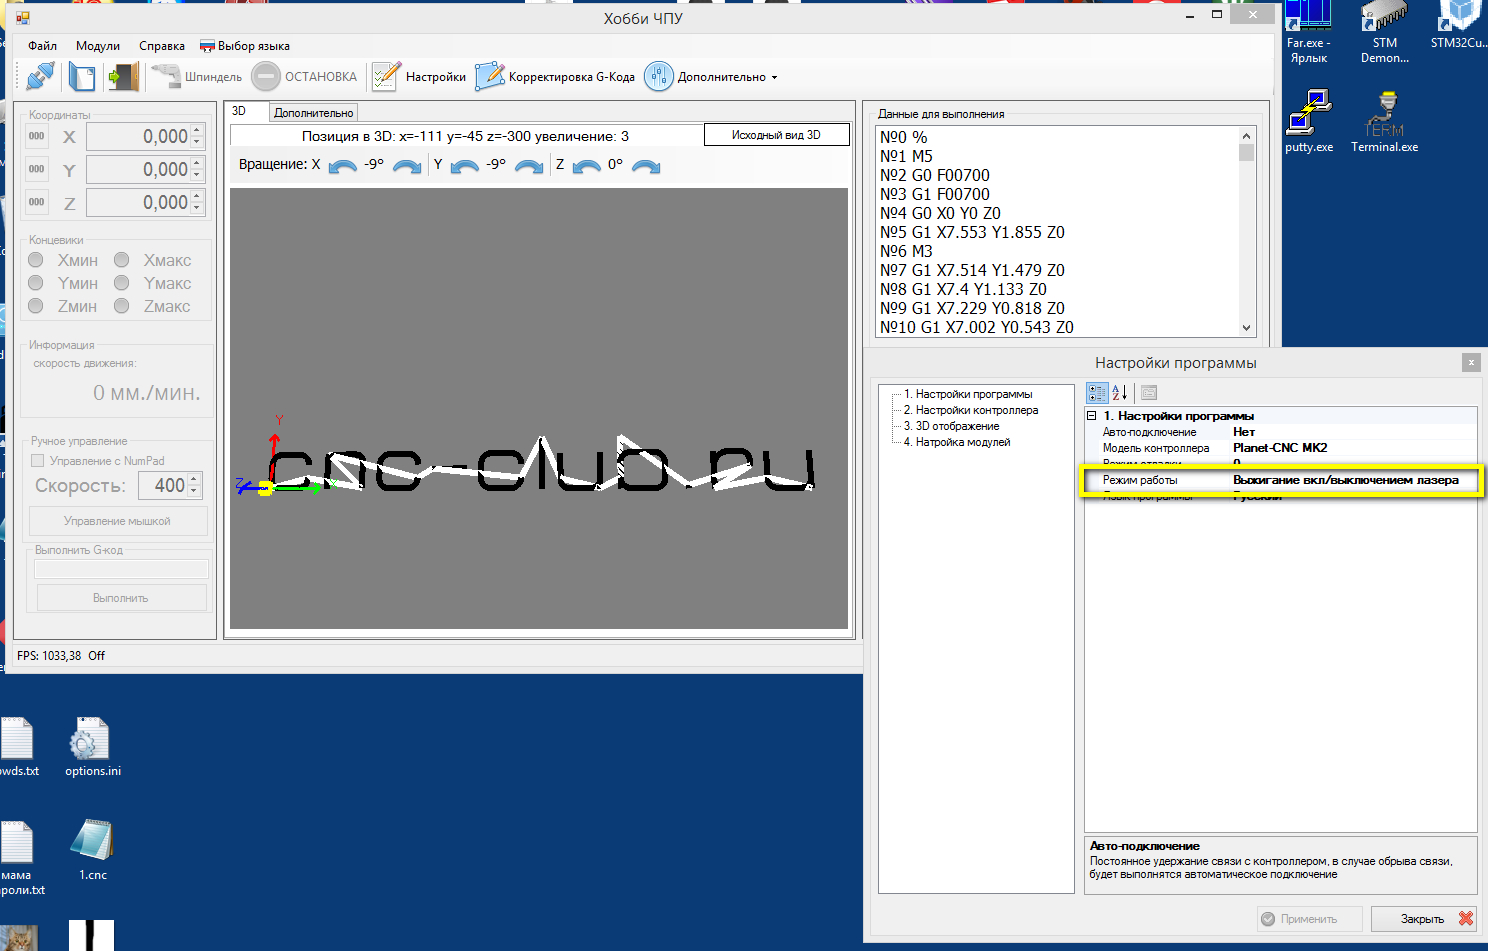Viewport: 1488px width, 951px height.
Task: Switch to the 3D tab
Action: (245, 112)
